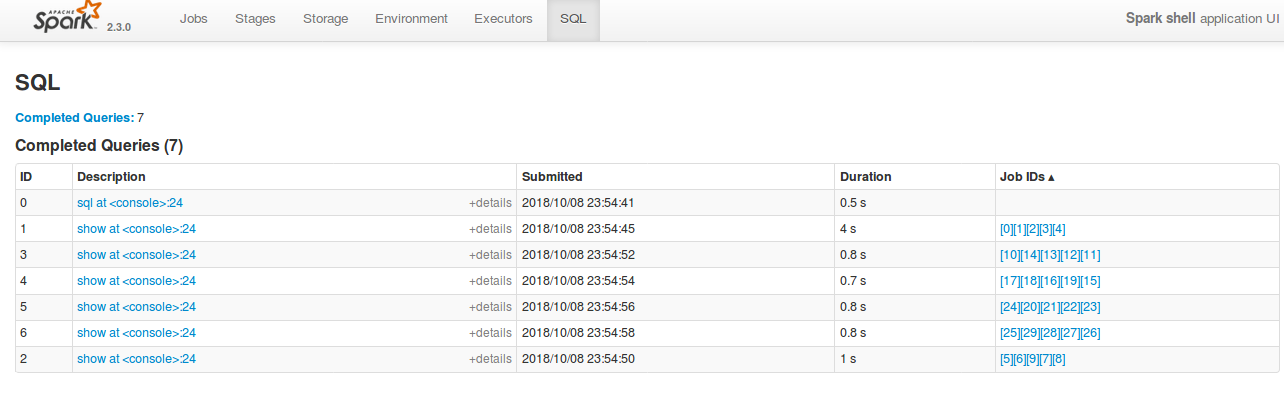This screenshot has height=403, width=1284.
Task: Open job link [19]
Action: (1070, 281)
